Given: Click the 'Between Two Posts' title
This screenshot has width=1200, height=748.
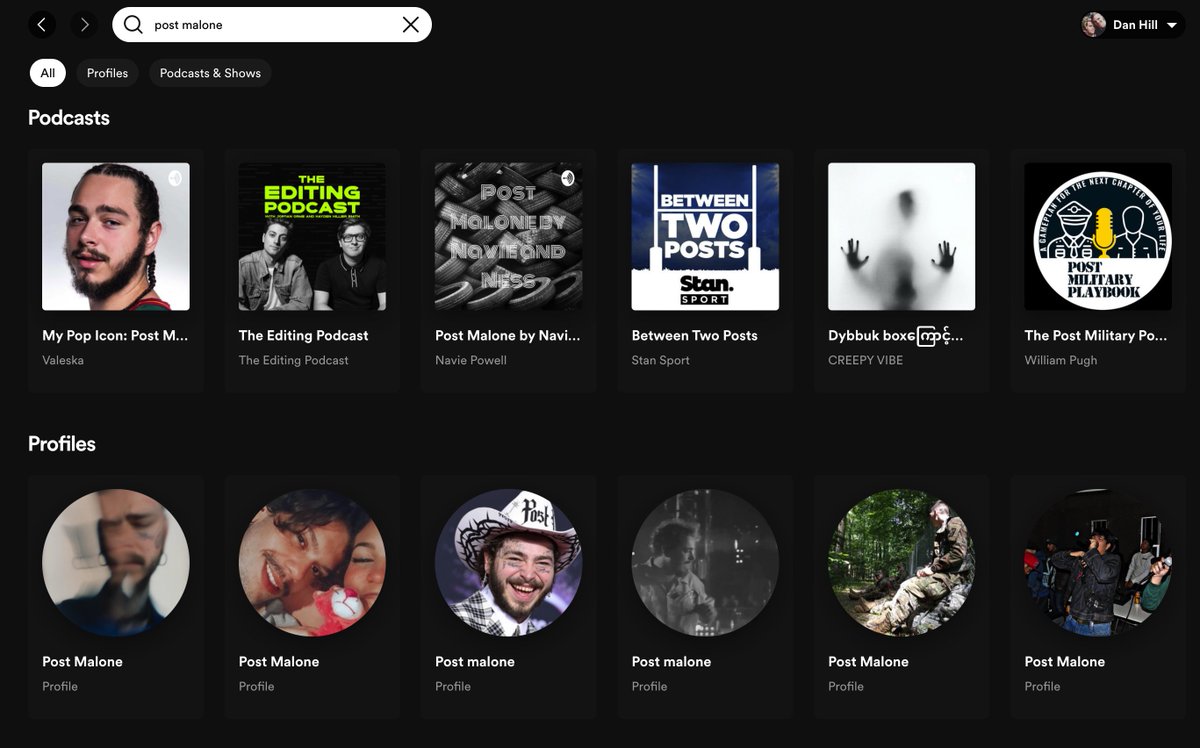Looking at the screenshot, I should click(x=695, y=336).
